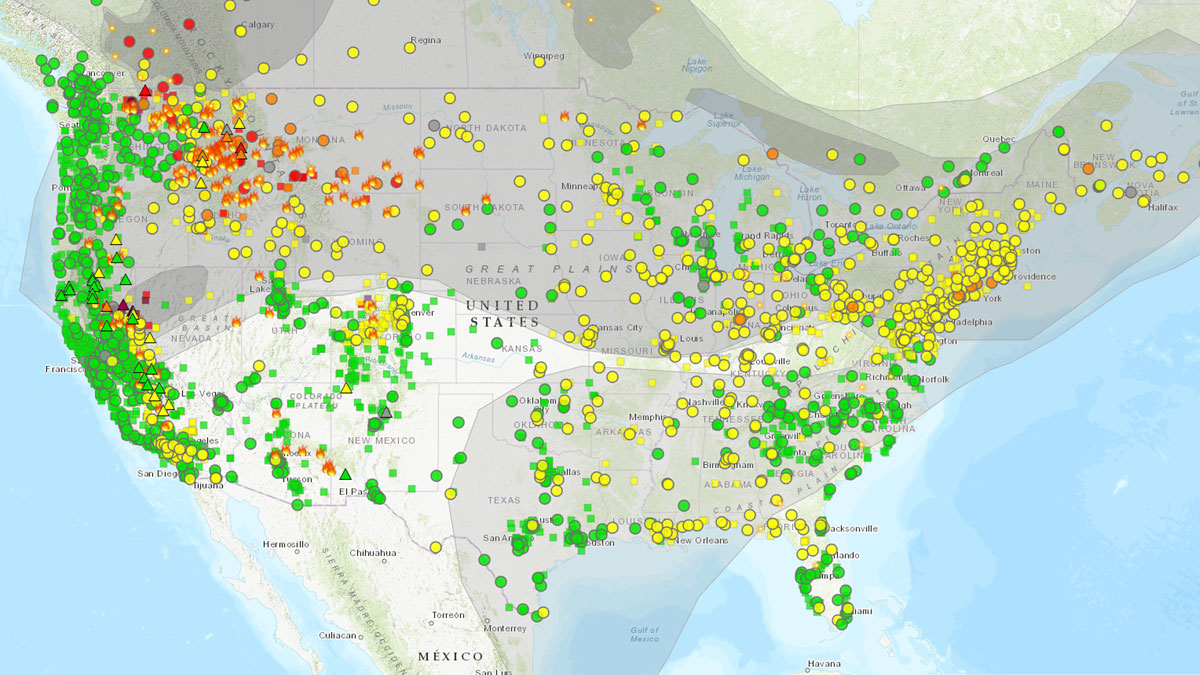Image resolution: width=1200 pixels, height=675 pixels.
Task: Select the gray triangle monitor in New Mexico
Action: pyautogui.click(x=385, y=413)
